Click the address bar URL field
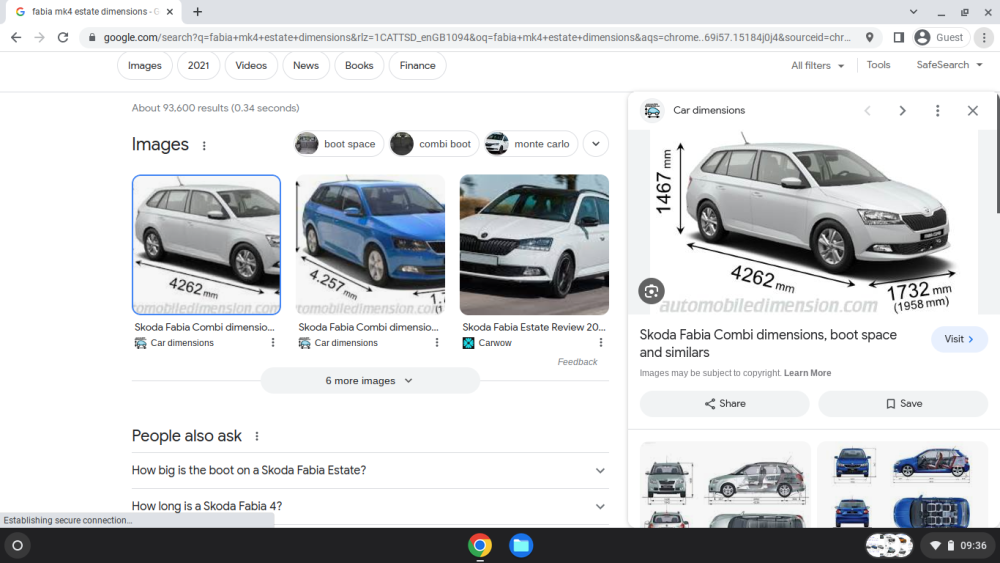 (x=477, y=38)
